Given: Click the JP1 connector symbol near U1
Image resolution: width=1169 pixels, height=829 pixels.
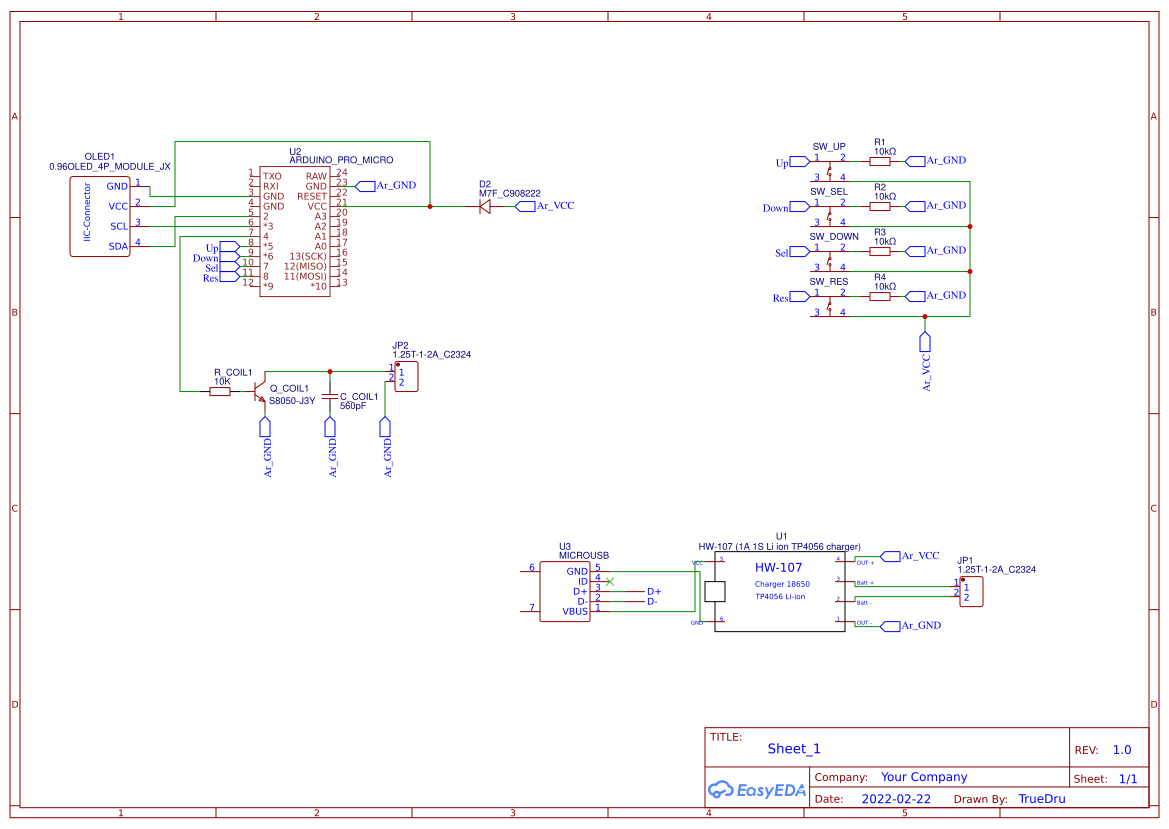Looking at the screenshot, I should (x=970, y=592).
